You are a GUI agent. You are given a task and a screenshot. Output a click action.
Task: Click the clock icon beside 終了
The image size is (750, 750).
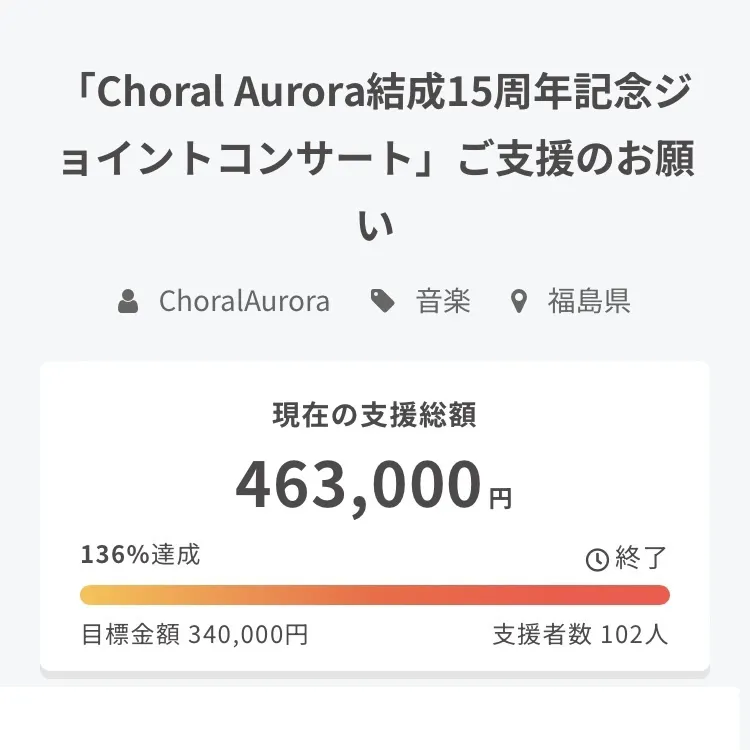(597, 560)
